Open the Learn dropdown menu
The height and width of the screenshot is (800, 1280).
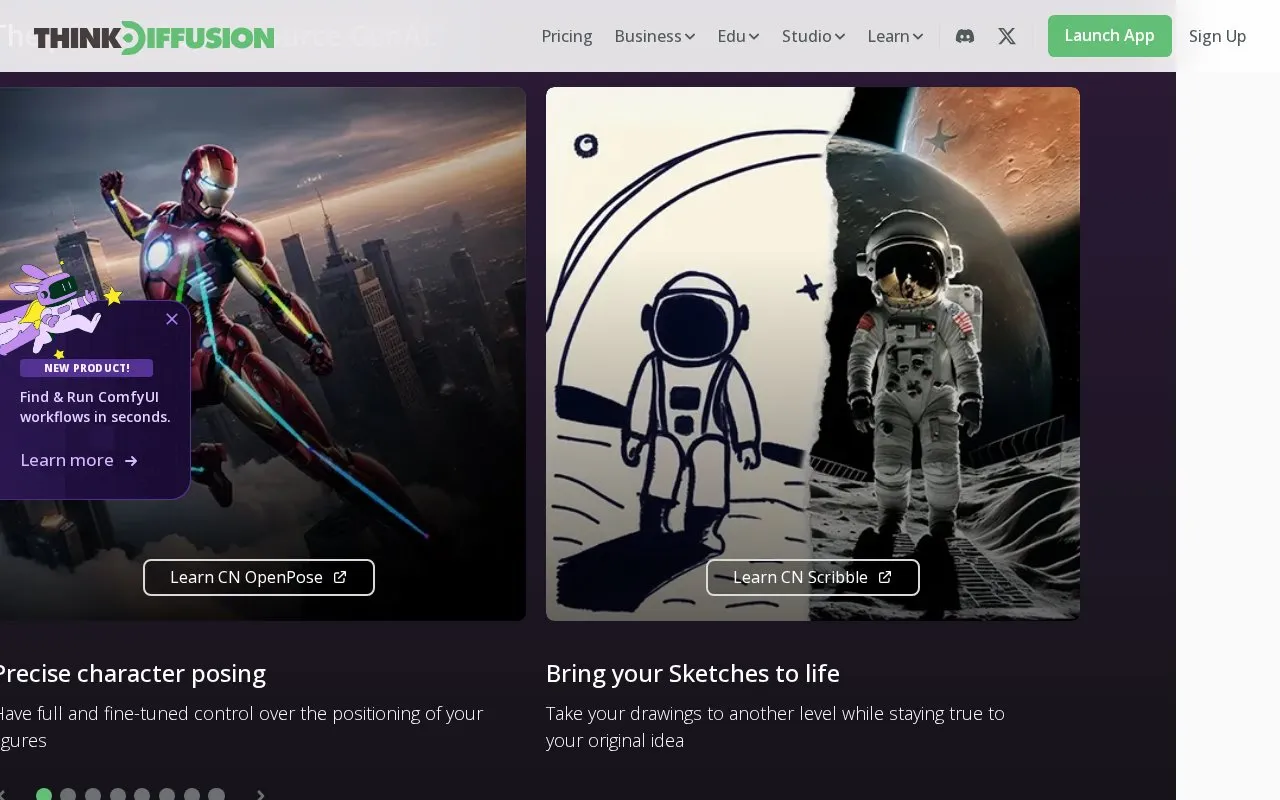tap(895, 36)
